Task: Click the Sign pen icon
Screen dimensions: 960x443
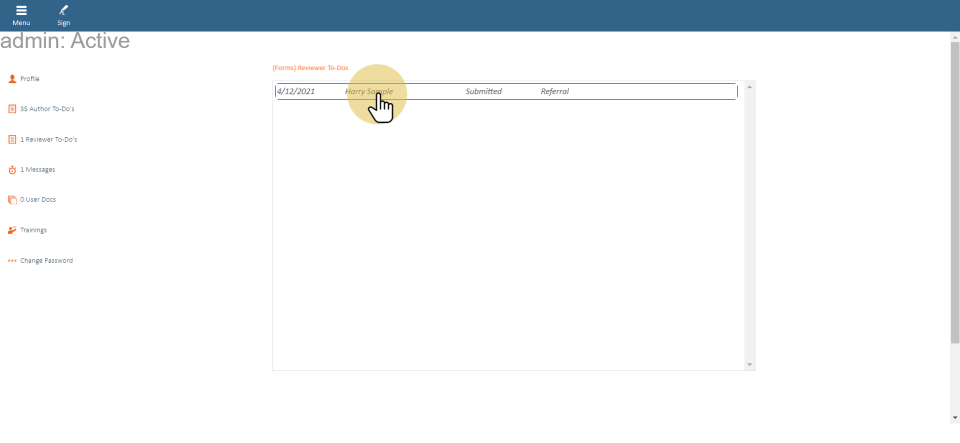Action: pos(63,11)
